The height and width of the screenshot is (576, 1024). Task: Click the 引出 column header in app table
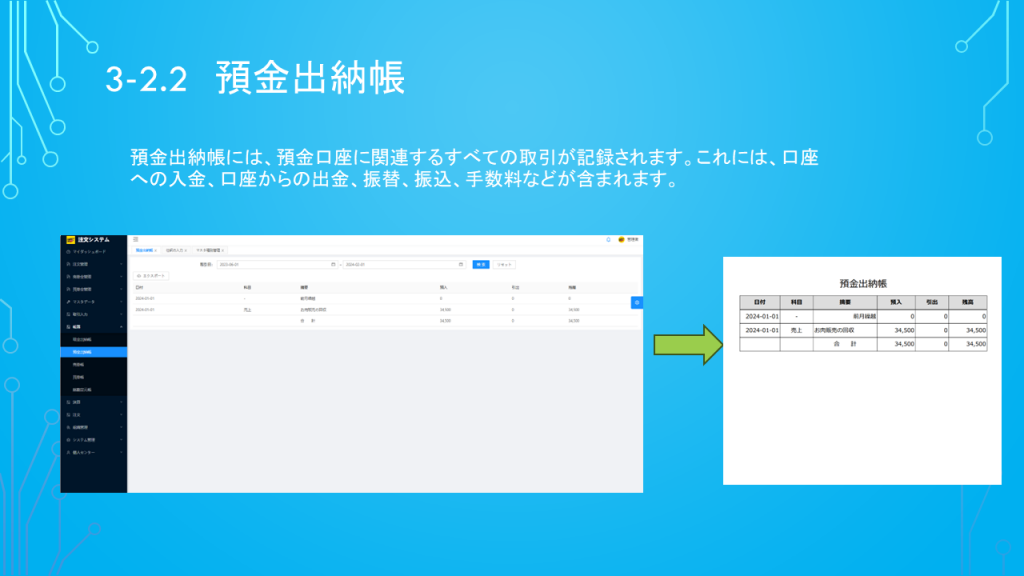pyautogui.click(x=515, y=287)
